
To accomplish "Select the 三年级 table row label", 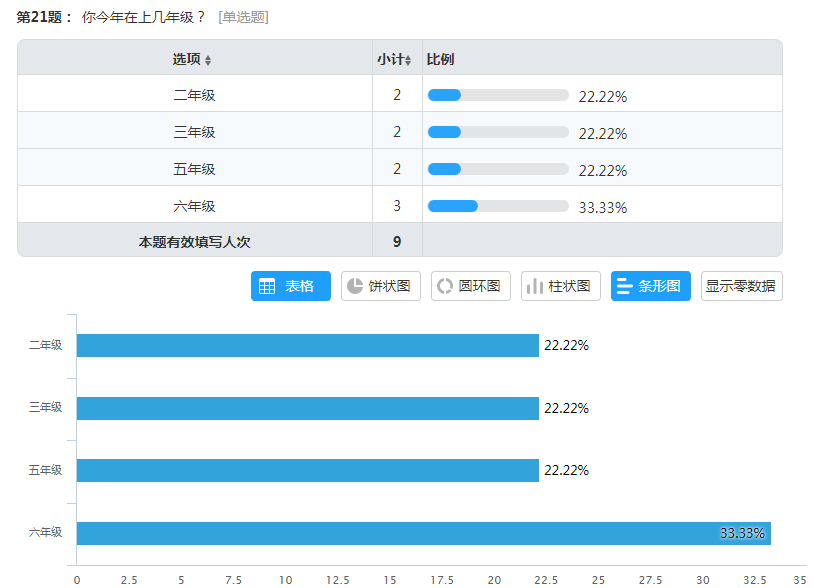I will [x=194, y=132].
